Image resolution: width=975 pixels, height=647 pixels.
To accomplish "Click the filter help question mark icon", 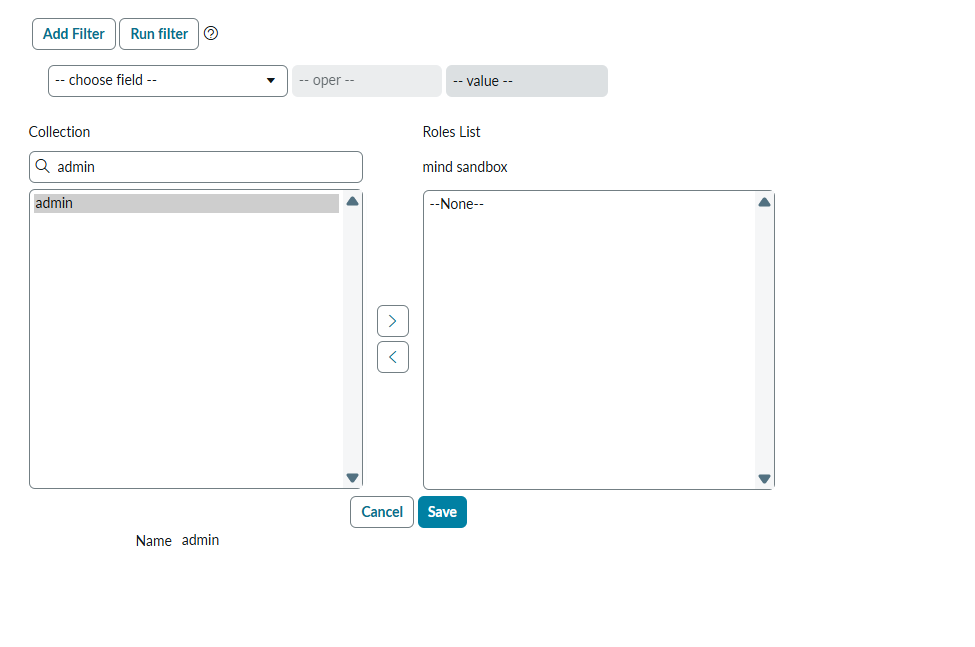I will 211,33.
